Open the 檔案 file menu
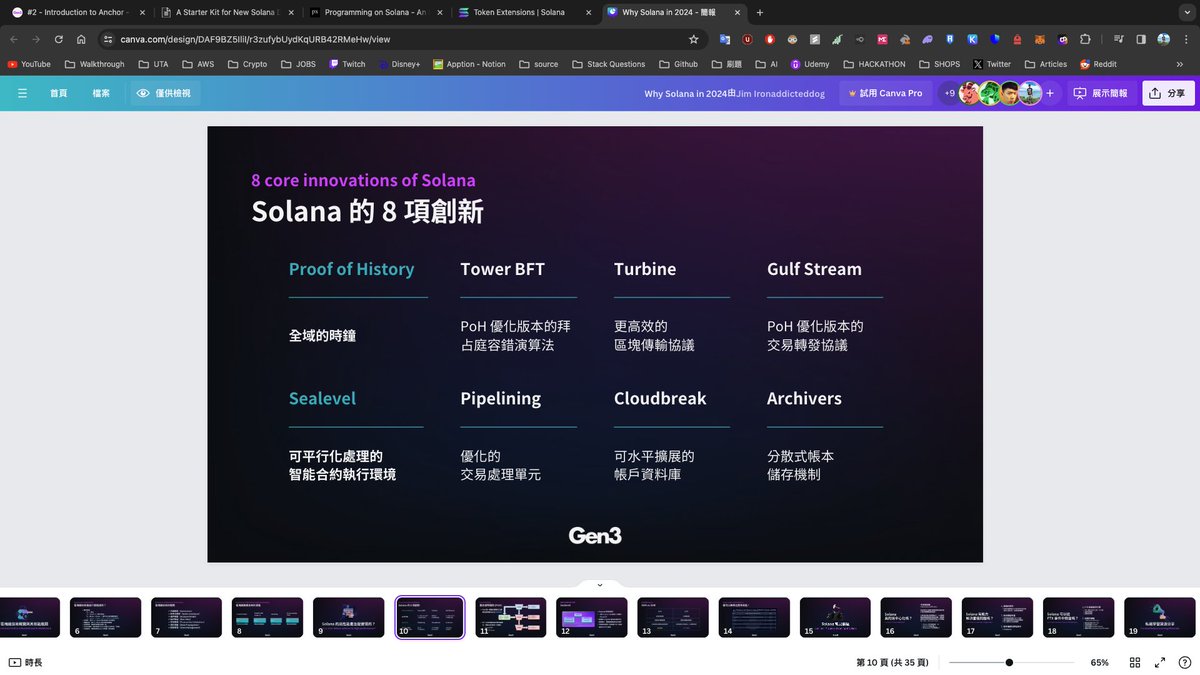This screenshot has height=675, width=1200. pyautogui.click(x=101, y=93)
